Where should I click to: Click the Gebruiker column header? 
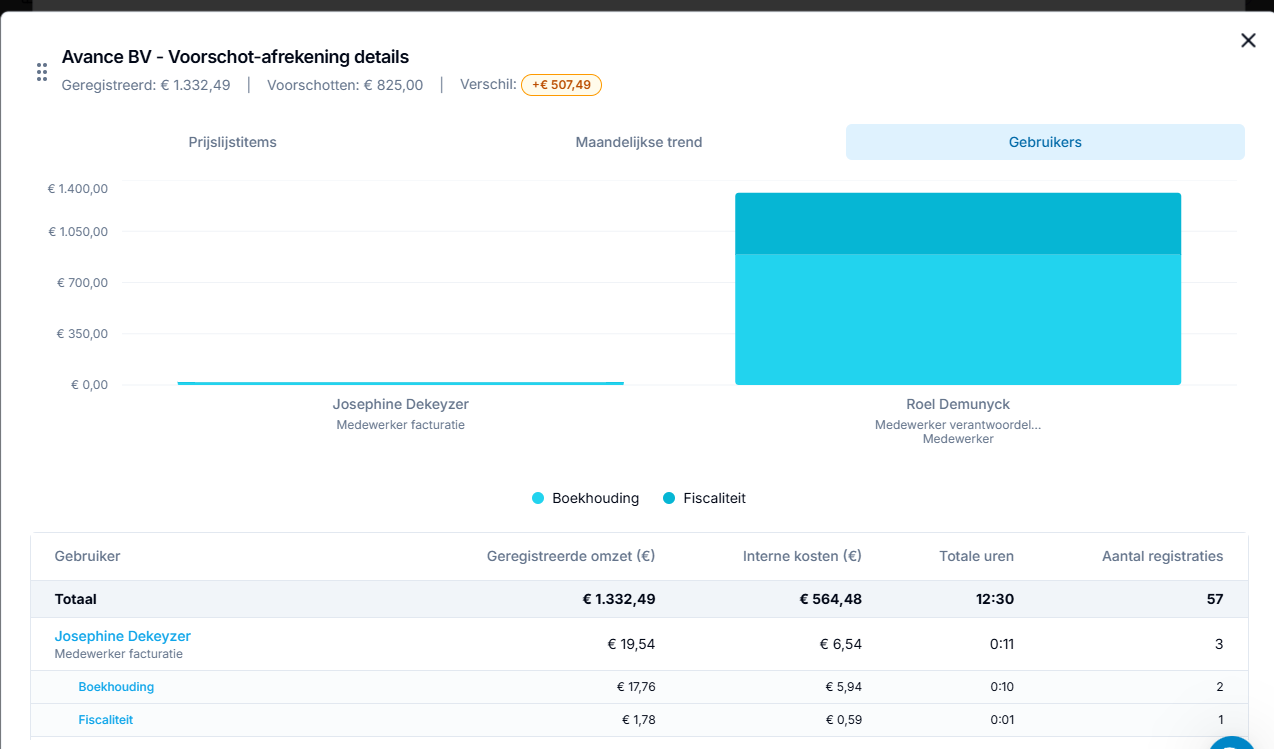(87, 556)
